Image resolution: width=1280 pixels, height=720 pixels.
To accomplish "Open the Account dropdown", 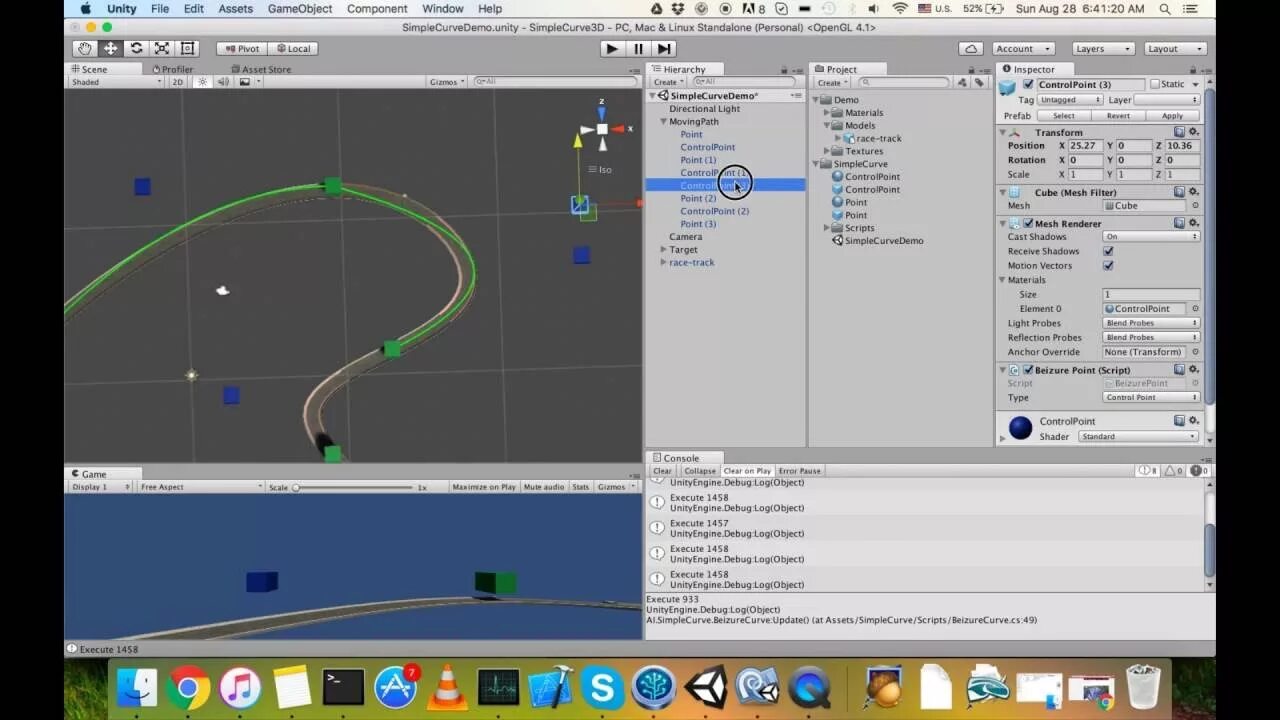I will point(1023,48).
